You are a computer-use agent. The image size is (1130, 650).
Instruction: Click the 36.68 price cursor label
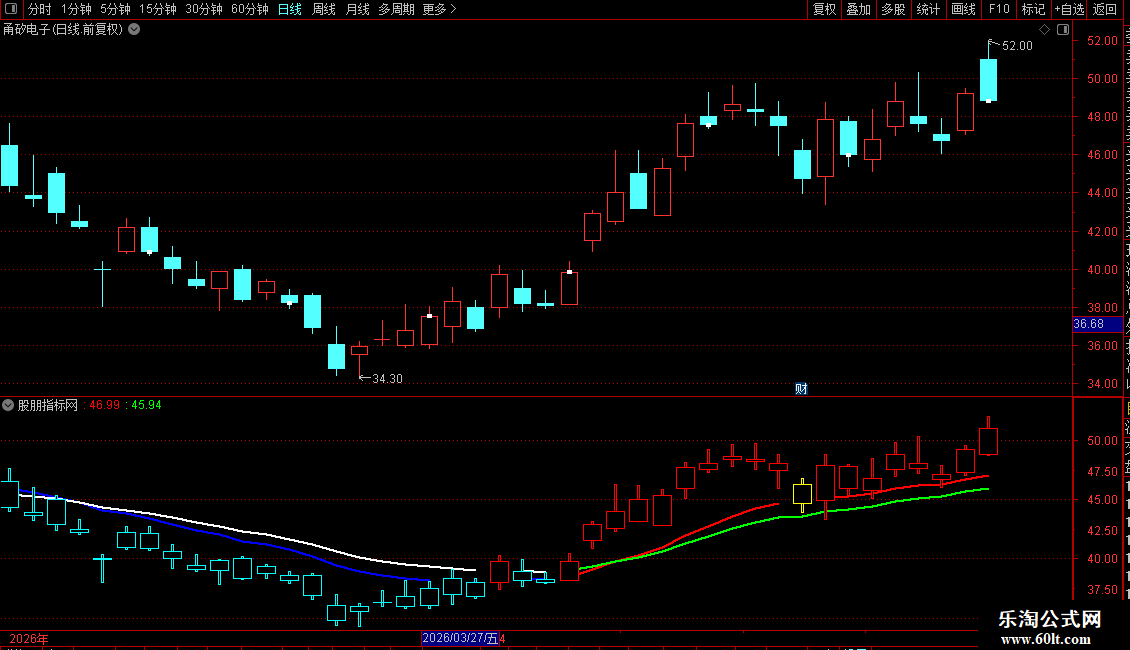1097,324
